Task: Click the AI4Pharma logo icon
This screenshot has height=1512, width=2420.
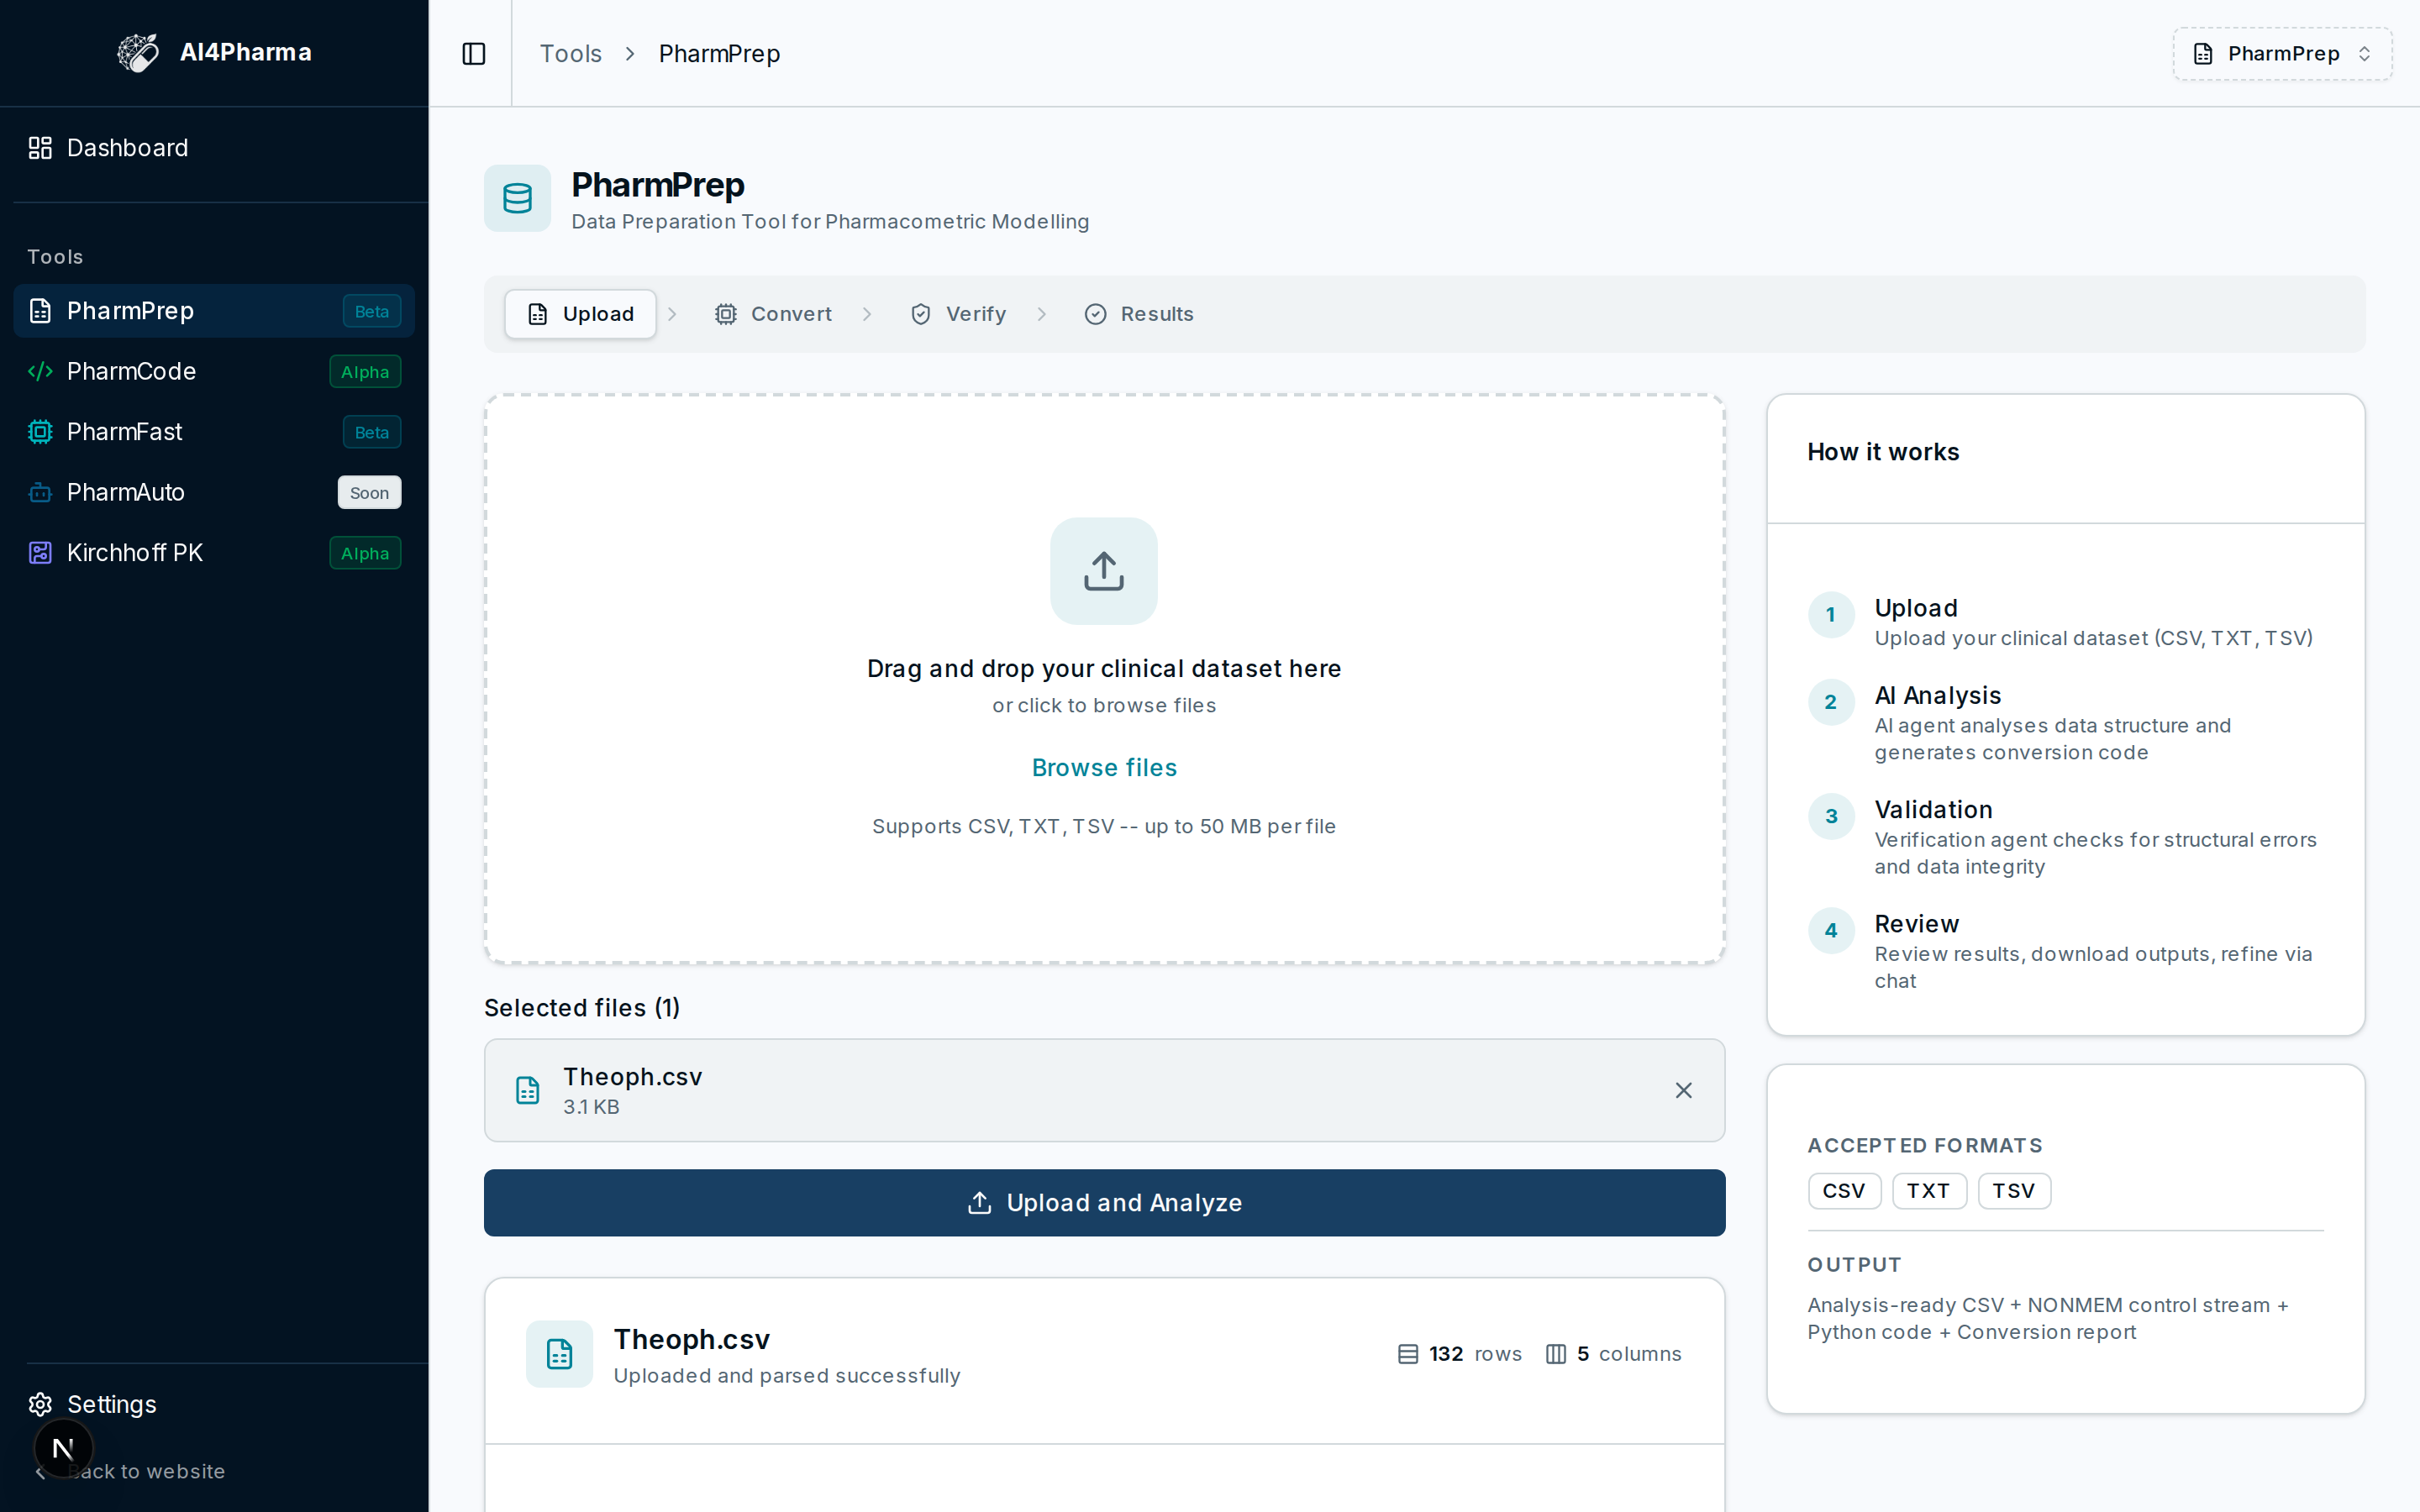Action: click(138, 53)
